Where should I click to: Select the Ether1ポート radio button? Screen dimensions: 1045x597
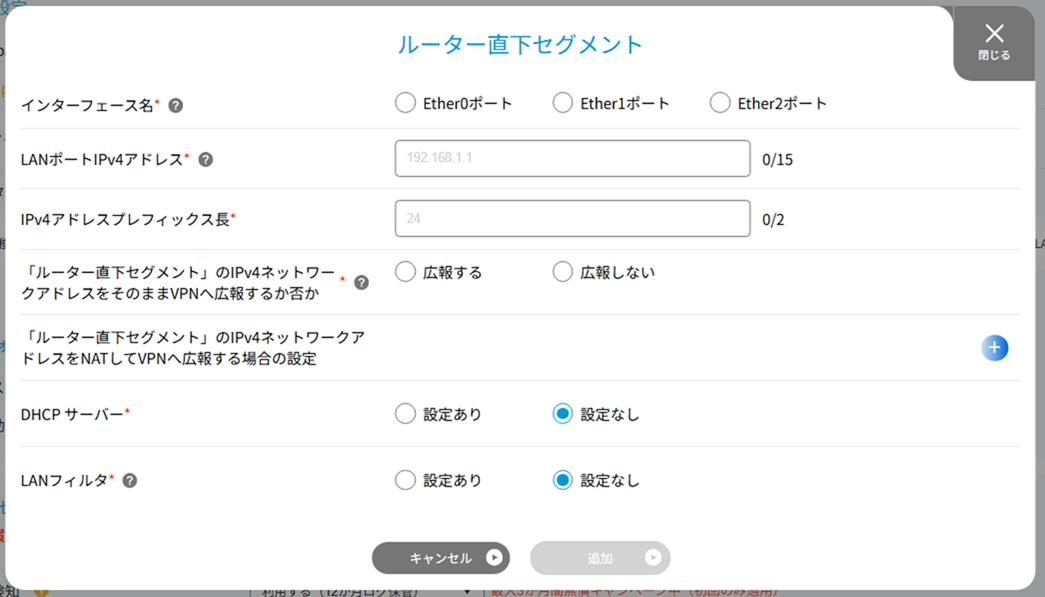pos(563,103)
